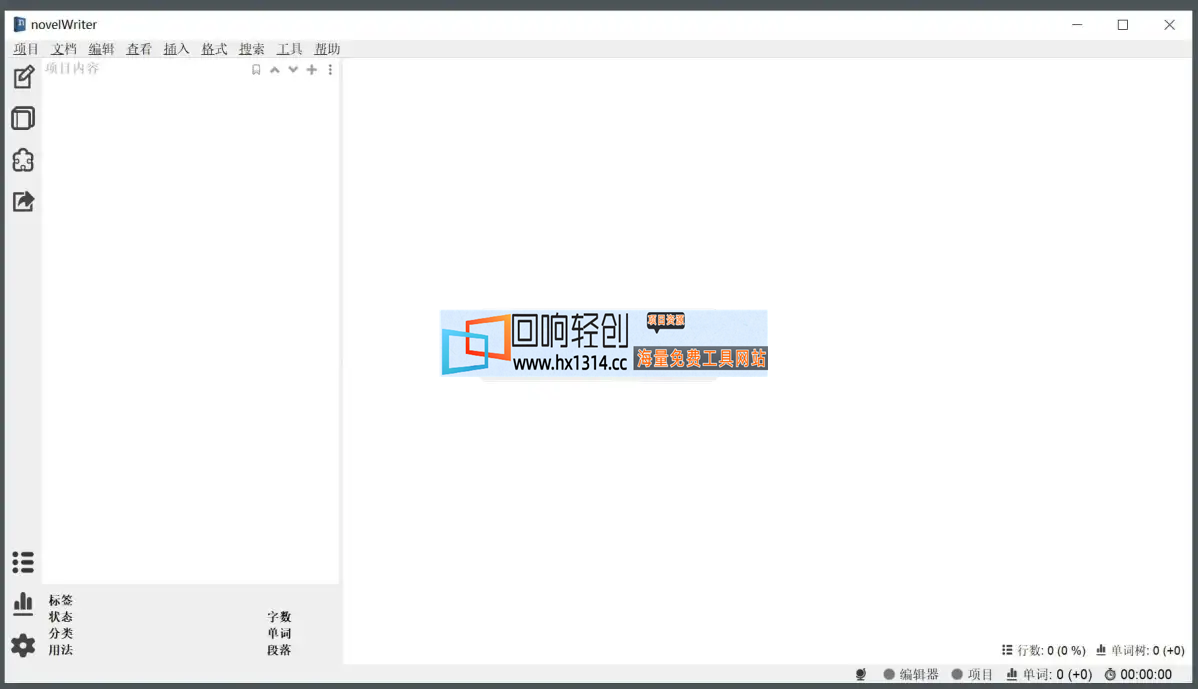Open the 文档 menu
Image resolution: width=1198 pixels, height=689 pixels.
point(63,49)
